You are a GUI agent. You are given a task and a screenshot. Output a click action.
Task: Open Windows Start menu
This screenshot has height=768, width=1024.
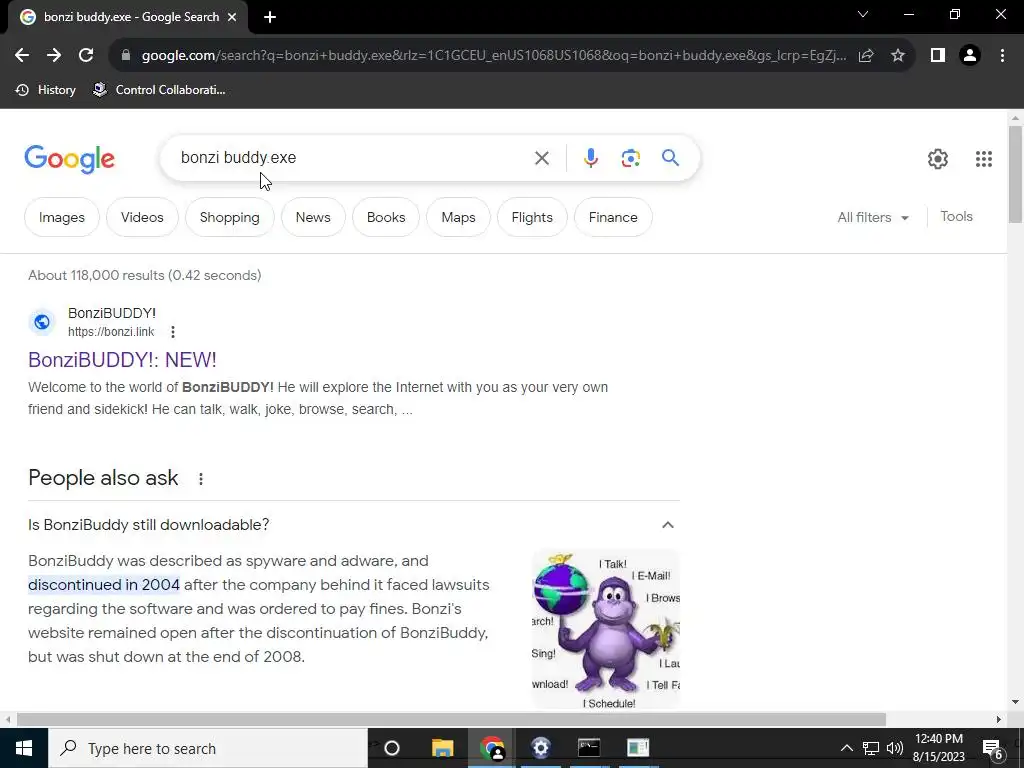pos(24,748)
